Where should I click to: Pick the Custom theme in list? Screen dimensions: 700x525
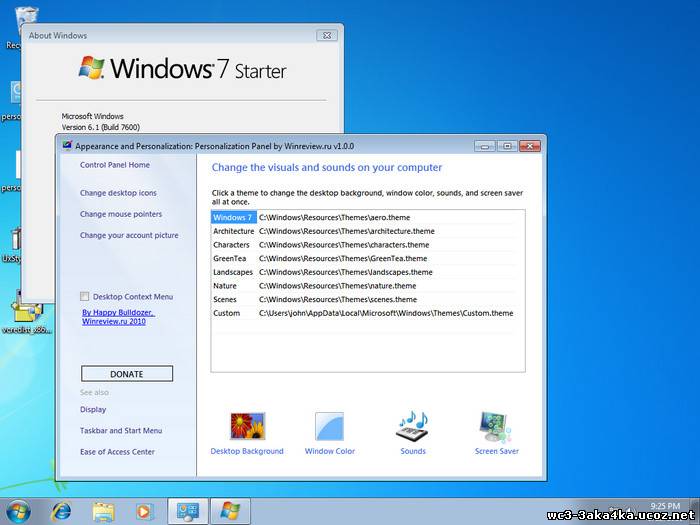(226, 313)
